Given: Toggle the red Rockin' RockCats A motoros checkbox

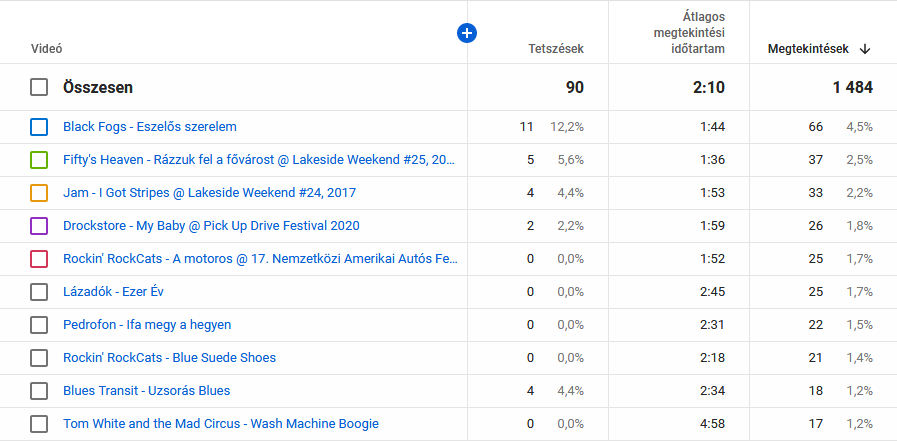Looking at the screenshot, I should point(39,259).
